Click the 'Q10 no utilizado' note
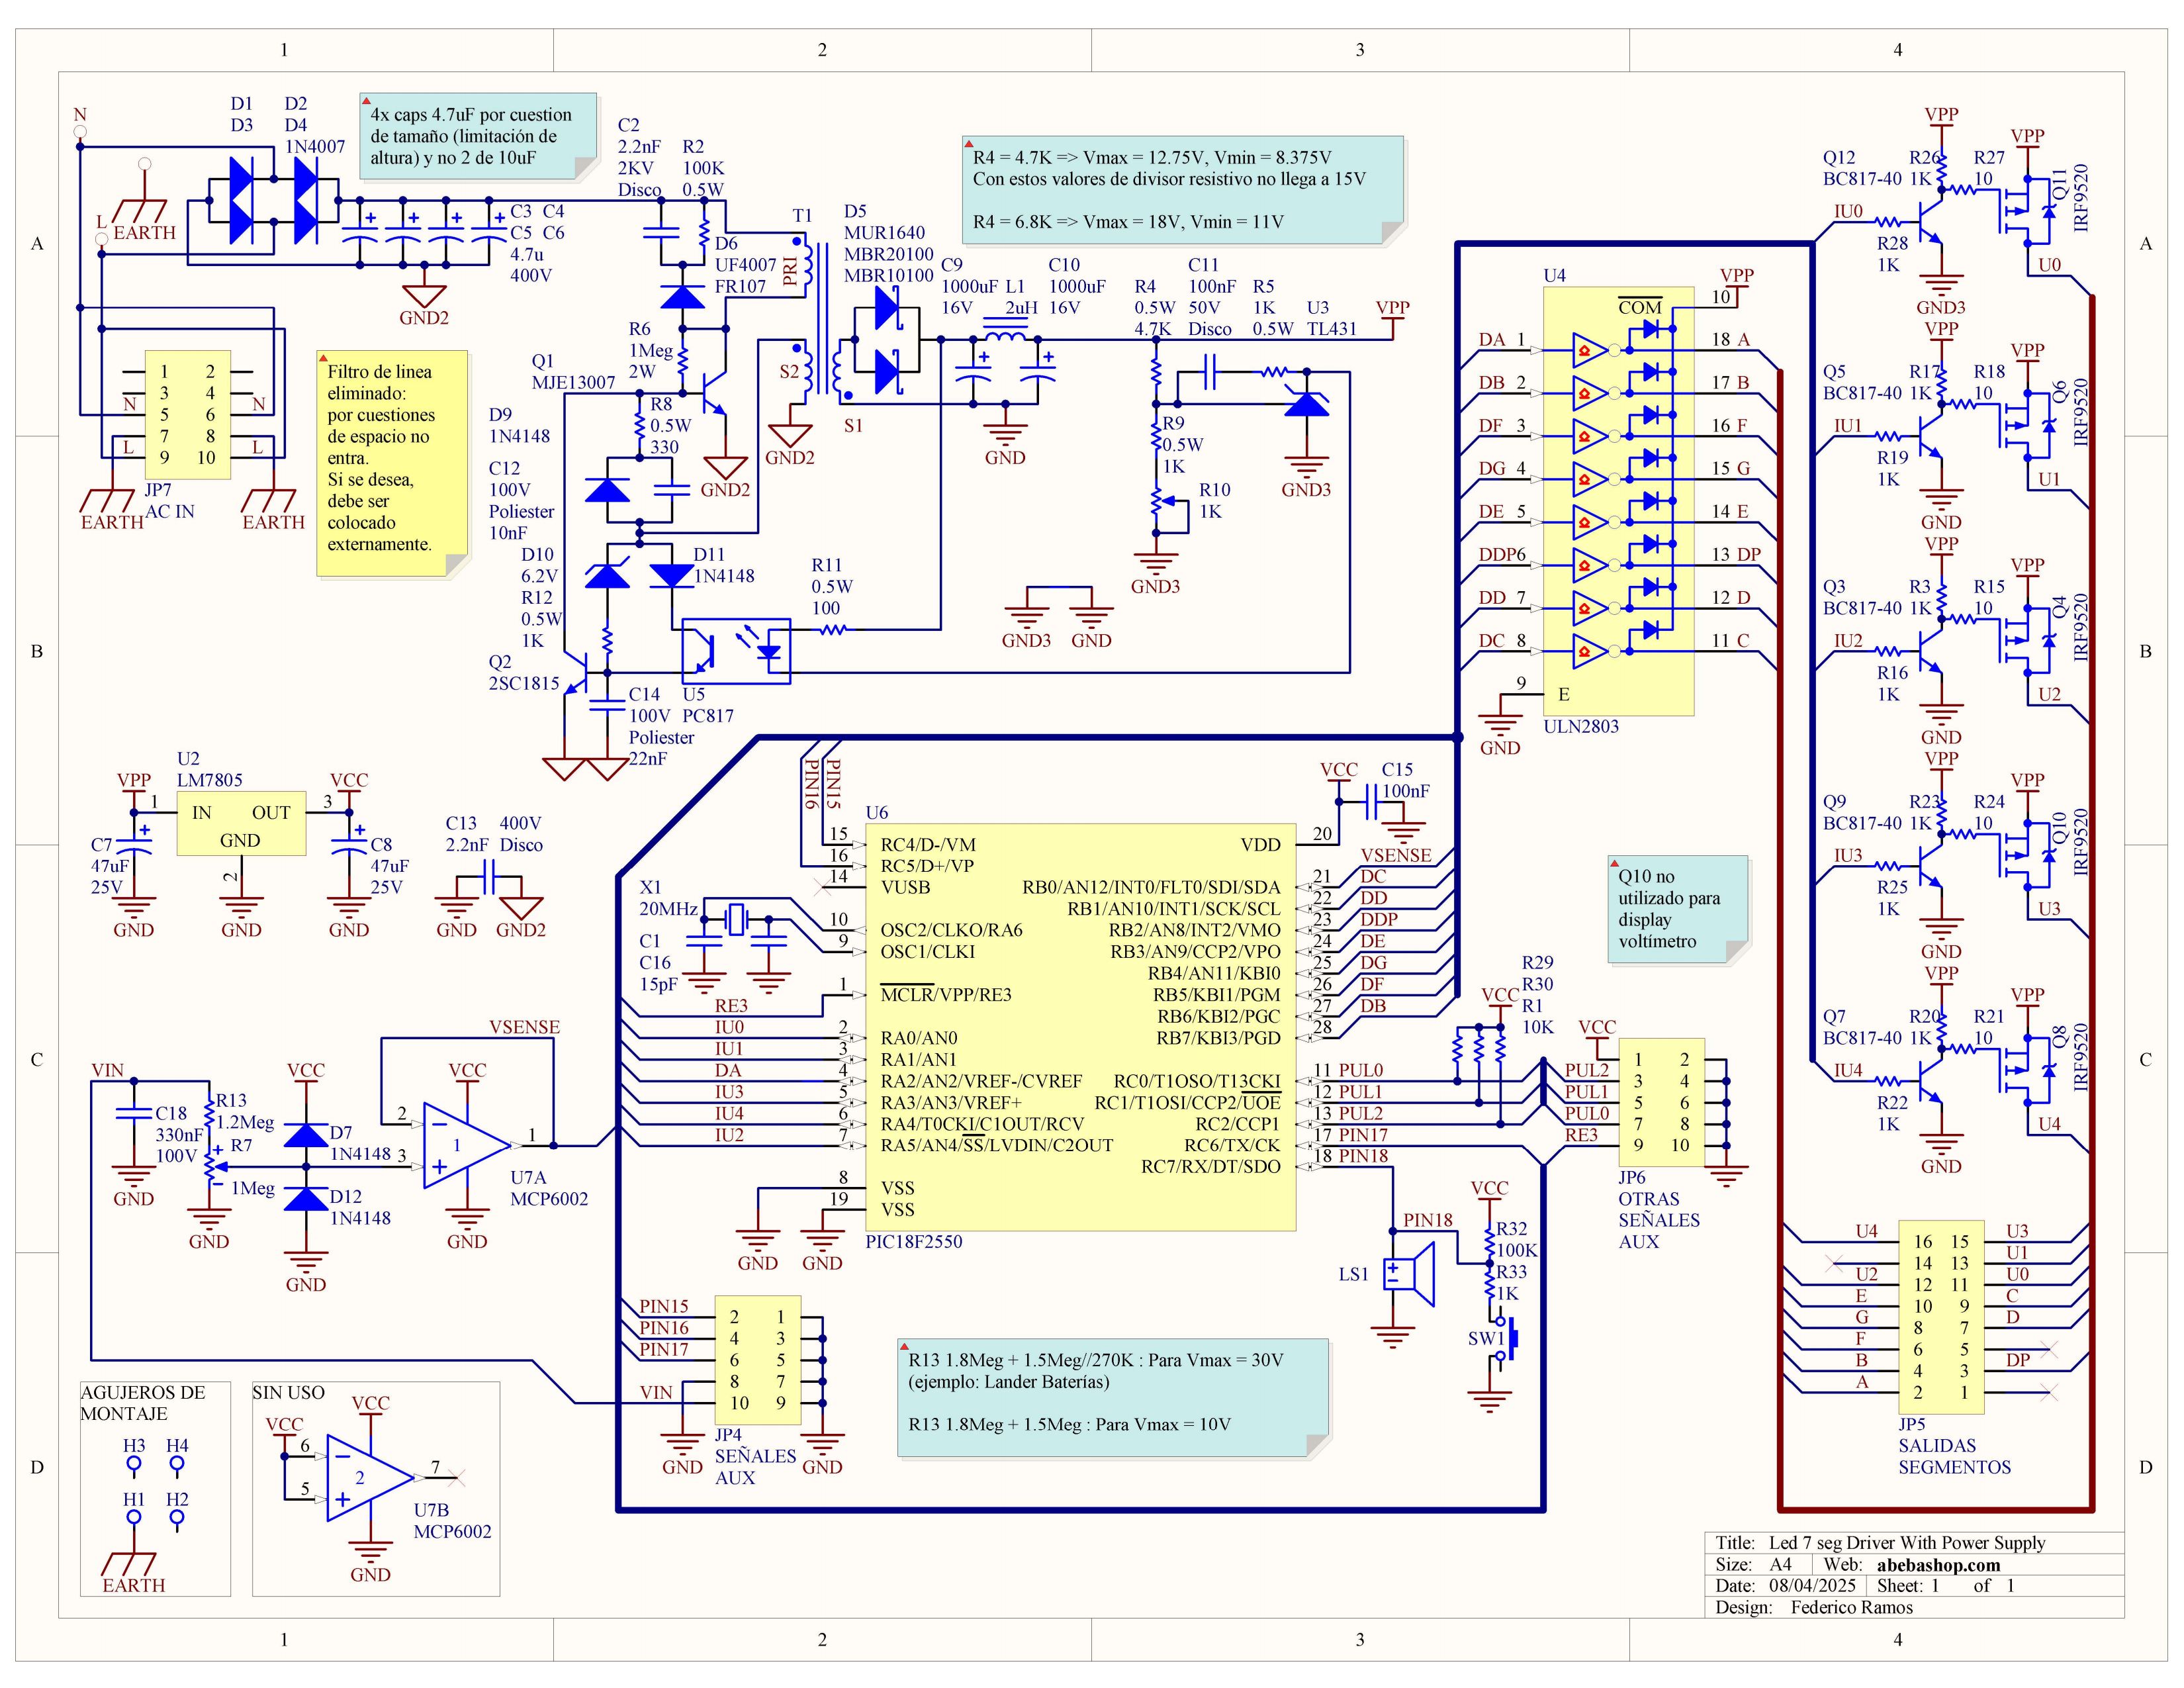Viewport: 2184px width, 1688px height. pyautogui.click(x=1677, y=909)
